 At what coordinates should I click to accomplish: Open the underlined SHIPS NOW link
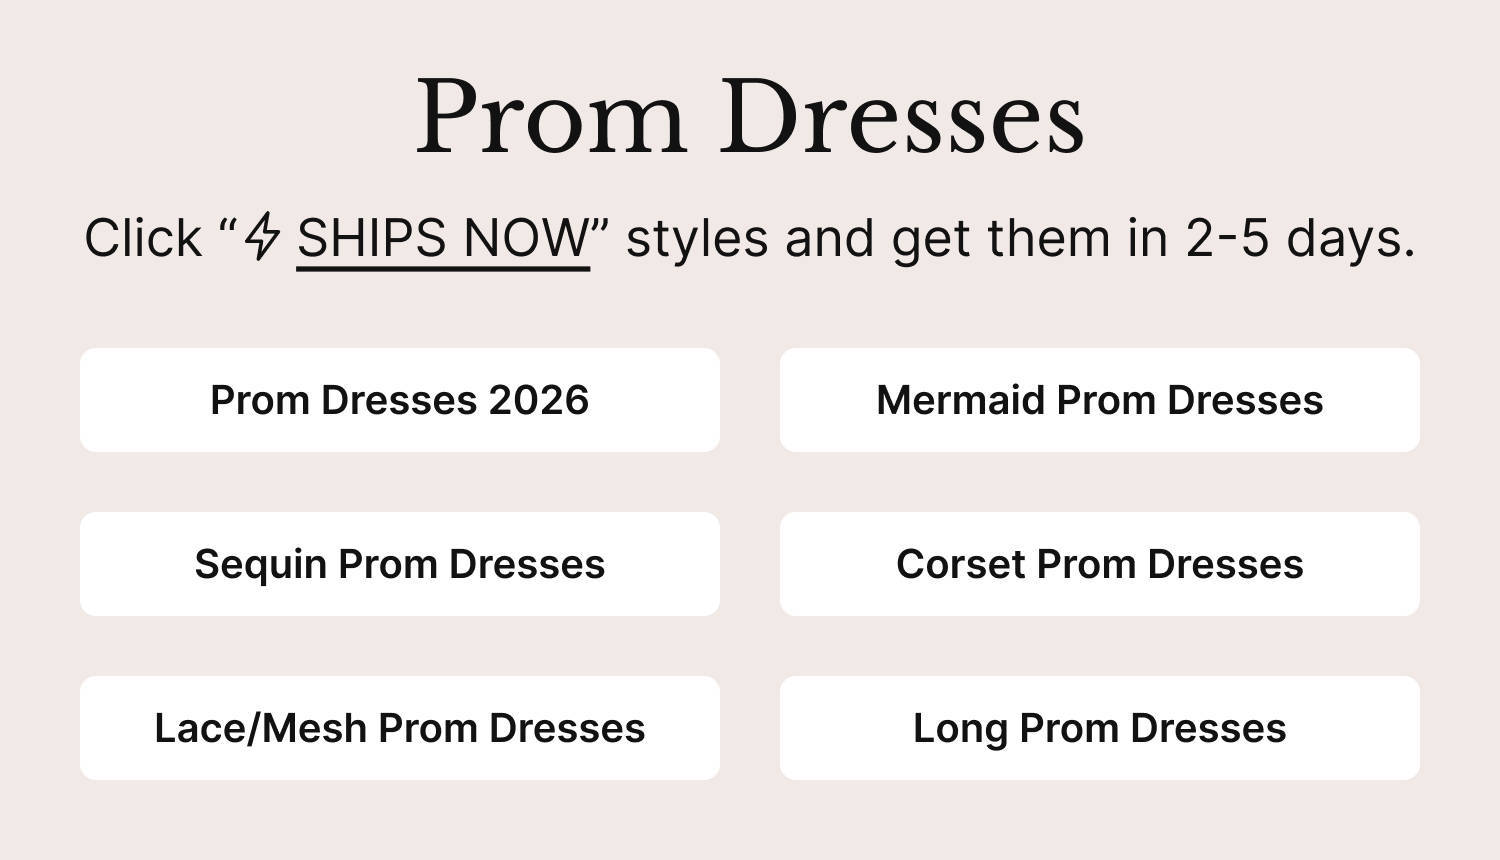pos(443,239)
